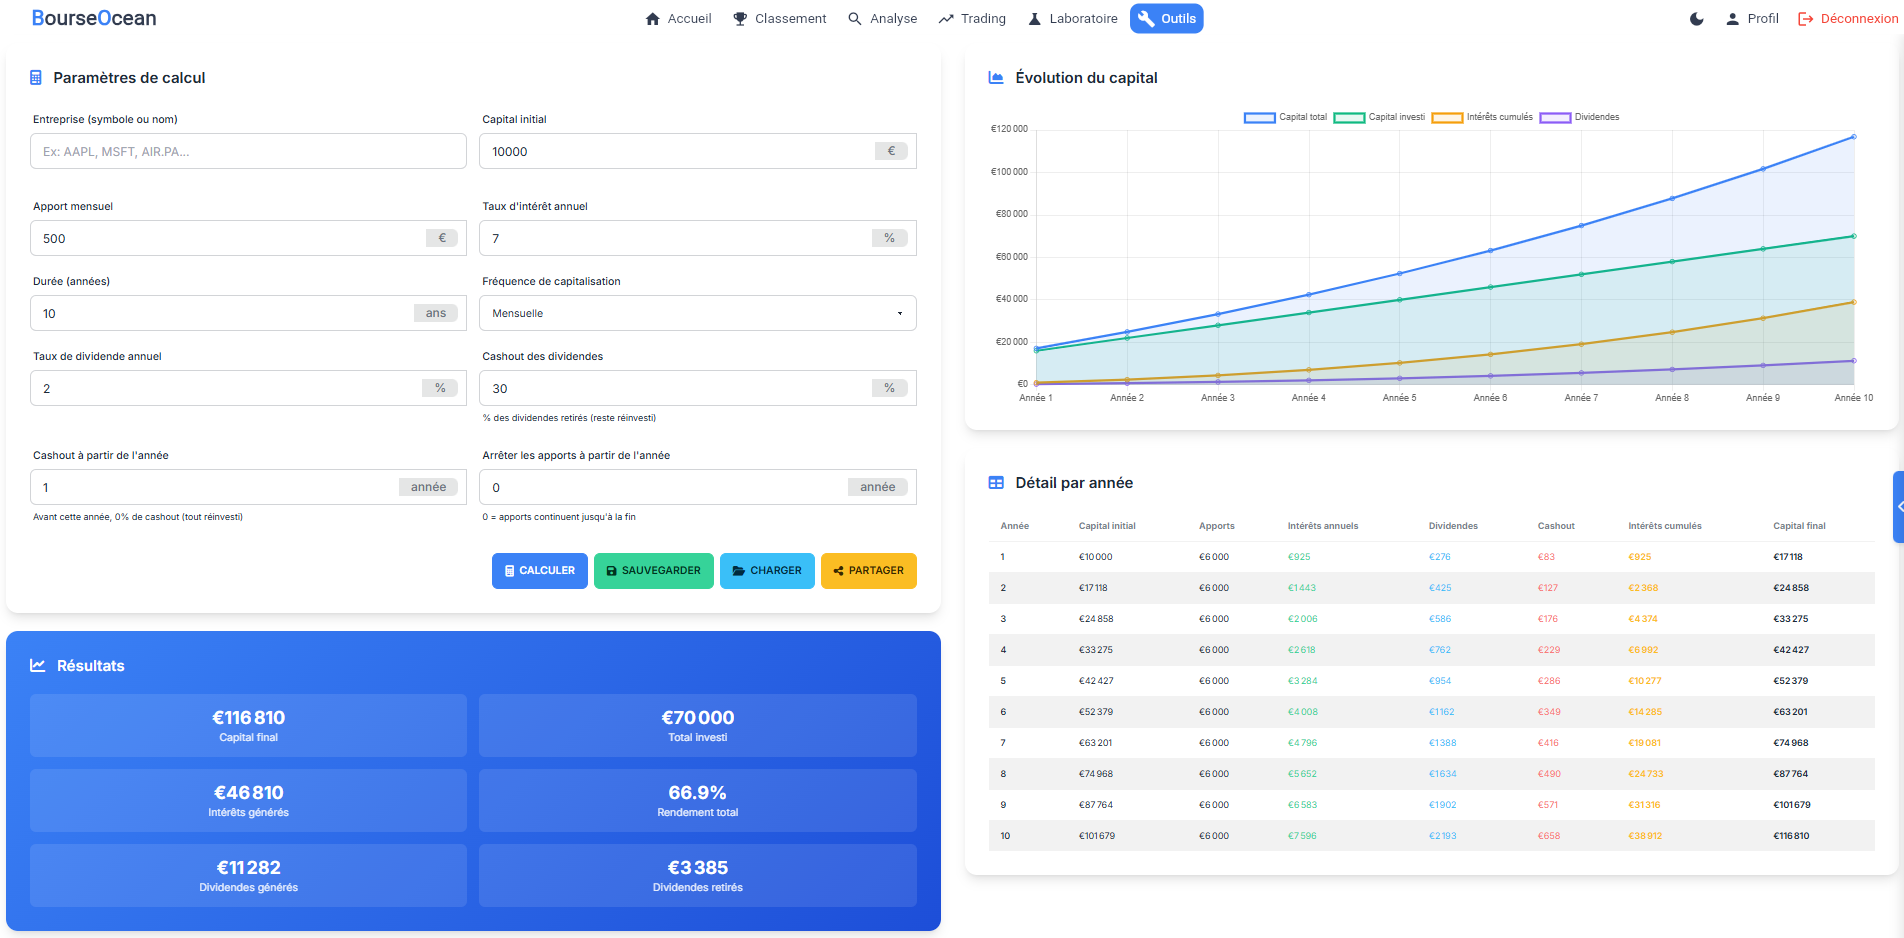Toggle dark mode moon icon
The image size is (1904, 938).
1697,19
